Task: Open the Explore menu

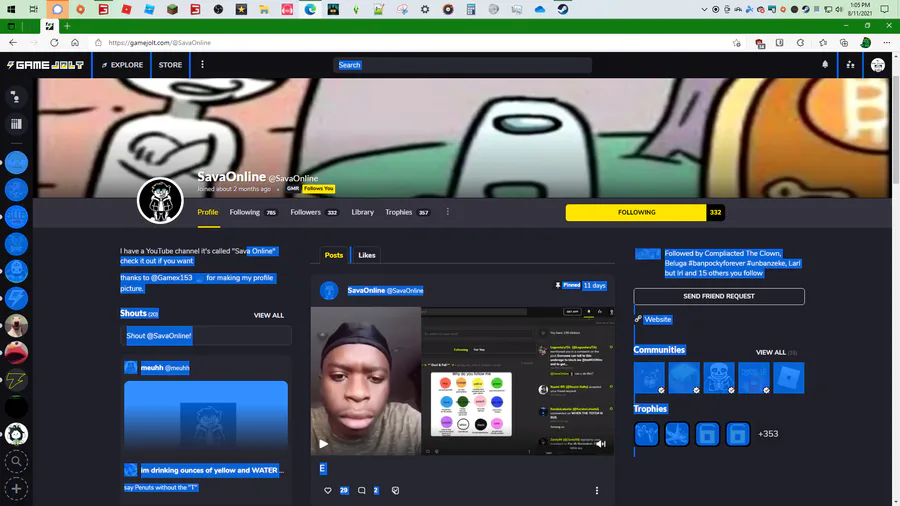Action: (122, 65)
